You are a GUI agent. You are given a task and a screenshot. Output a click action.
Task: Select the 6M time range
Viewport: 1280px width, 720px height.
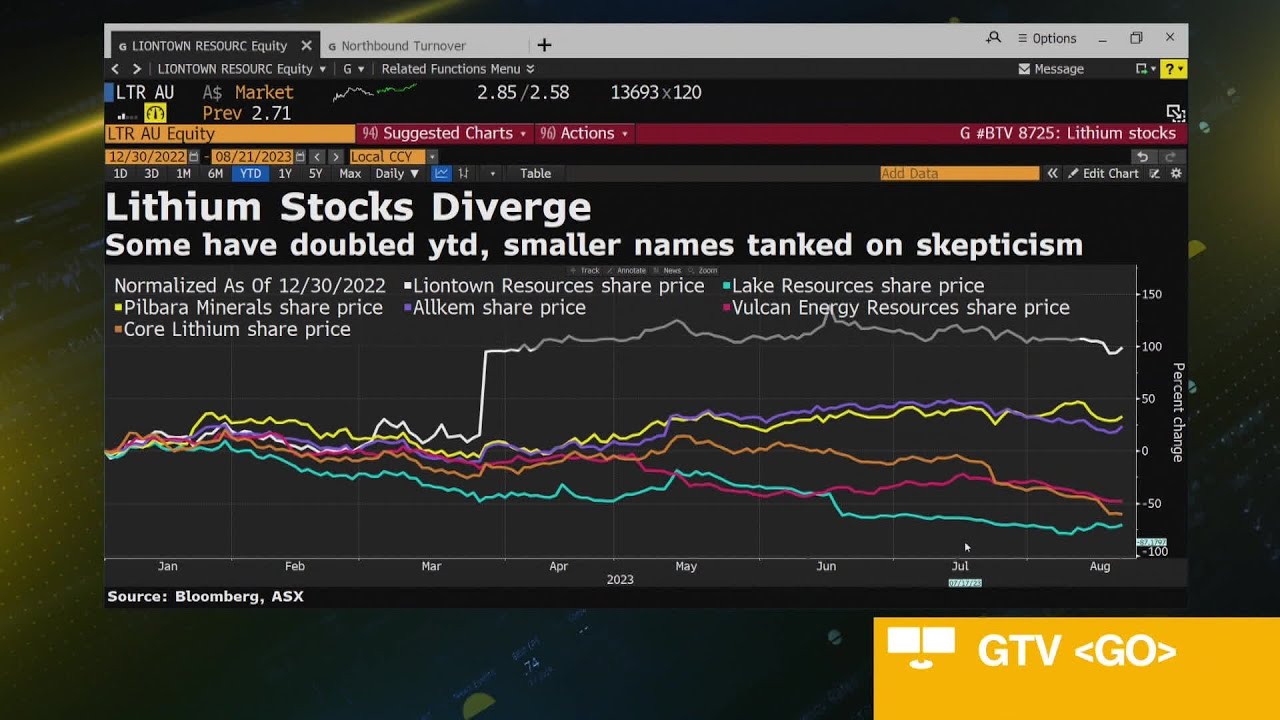(x=215, y=173)
